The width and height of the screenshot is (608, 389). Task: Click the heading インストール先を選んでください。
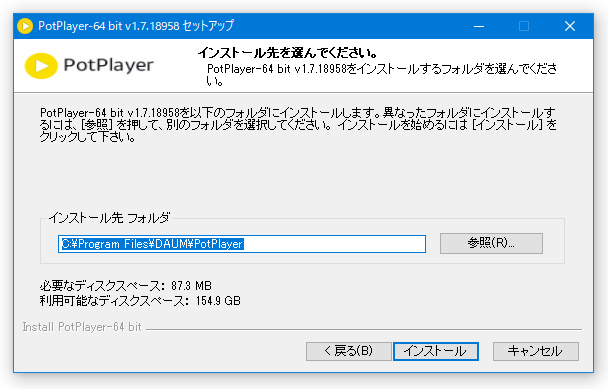288,52
